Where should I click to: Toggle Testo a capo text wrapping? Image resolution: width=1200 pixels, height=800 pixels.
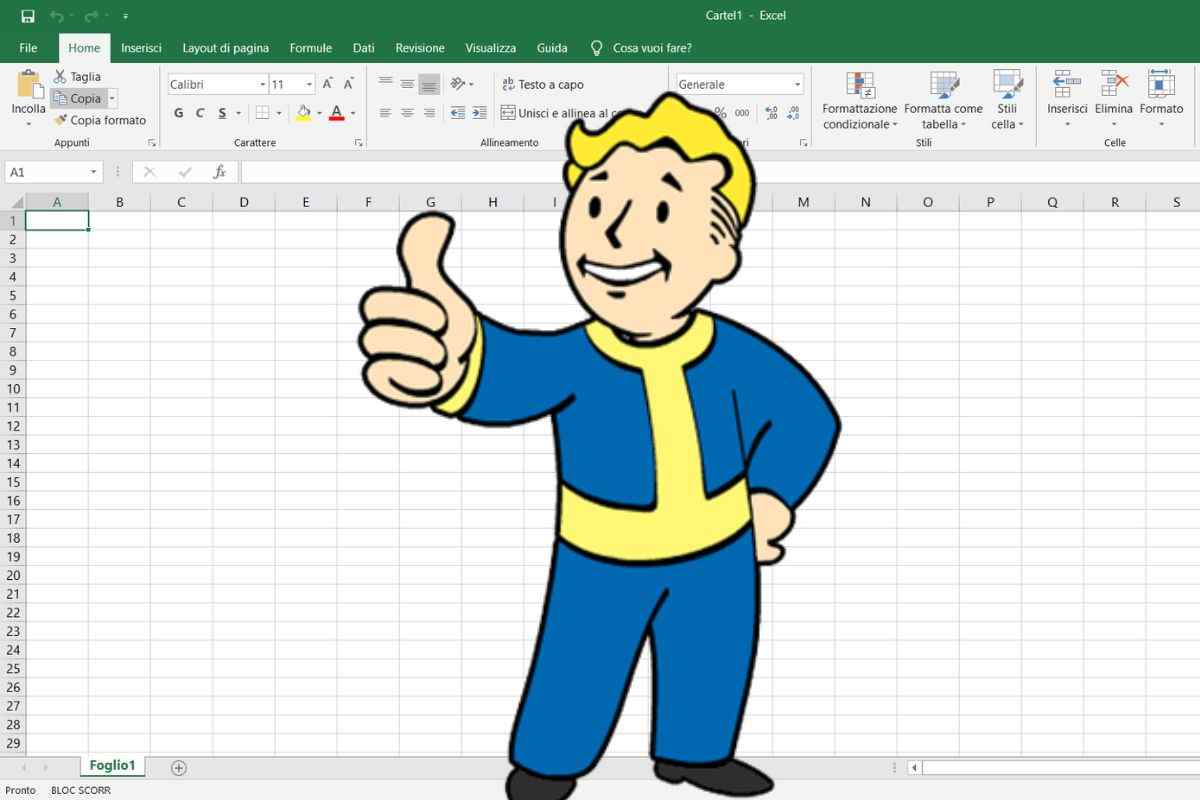pos(543,85)
